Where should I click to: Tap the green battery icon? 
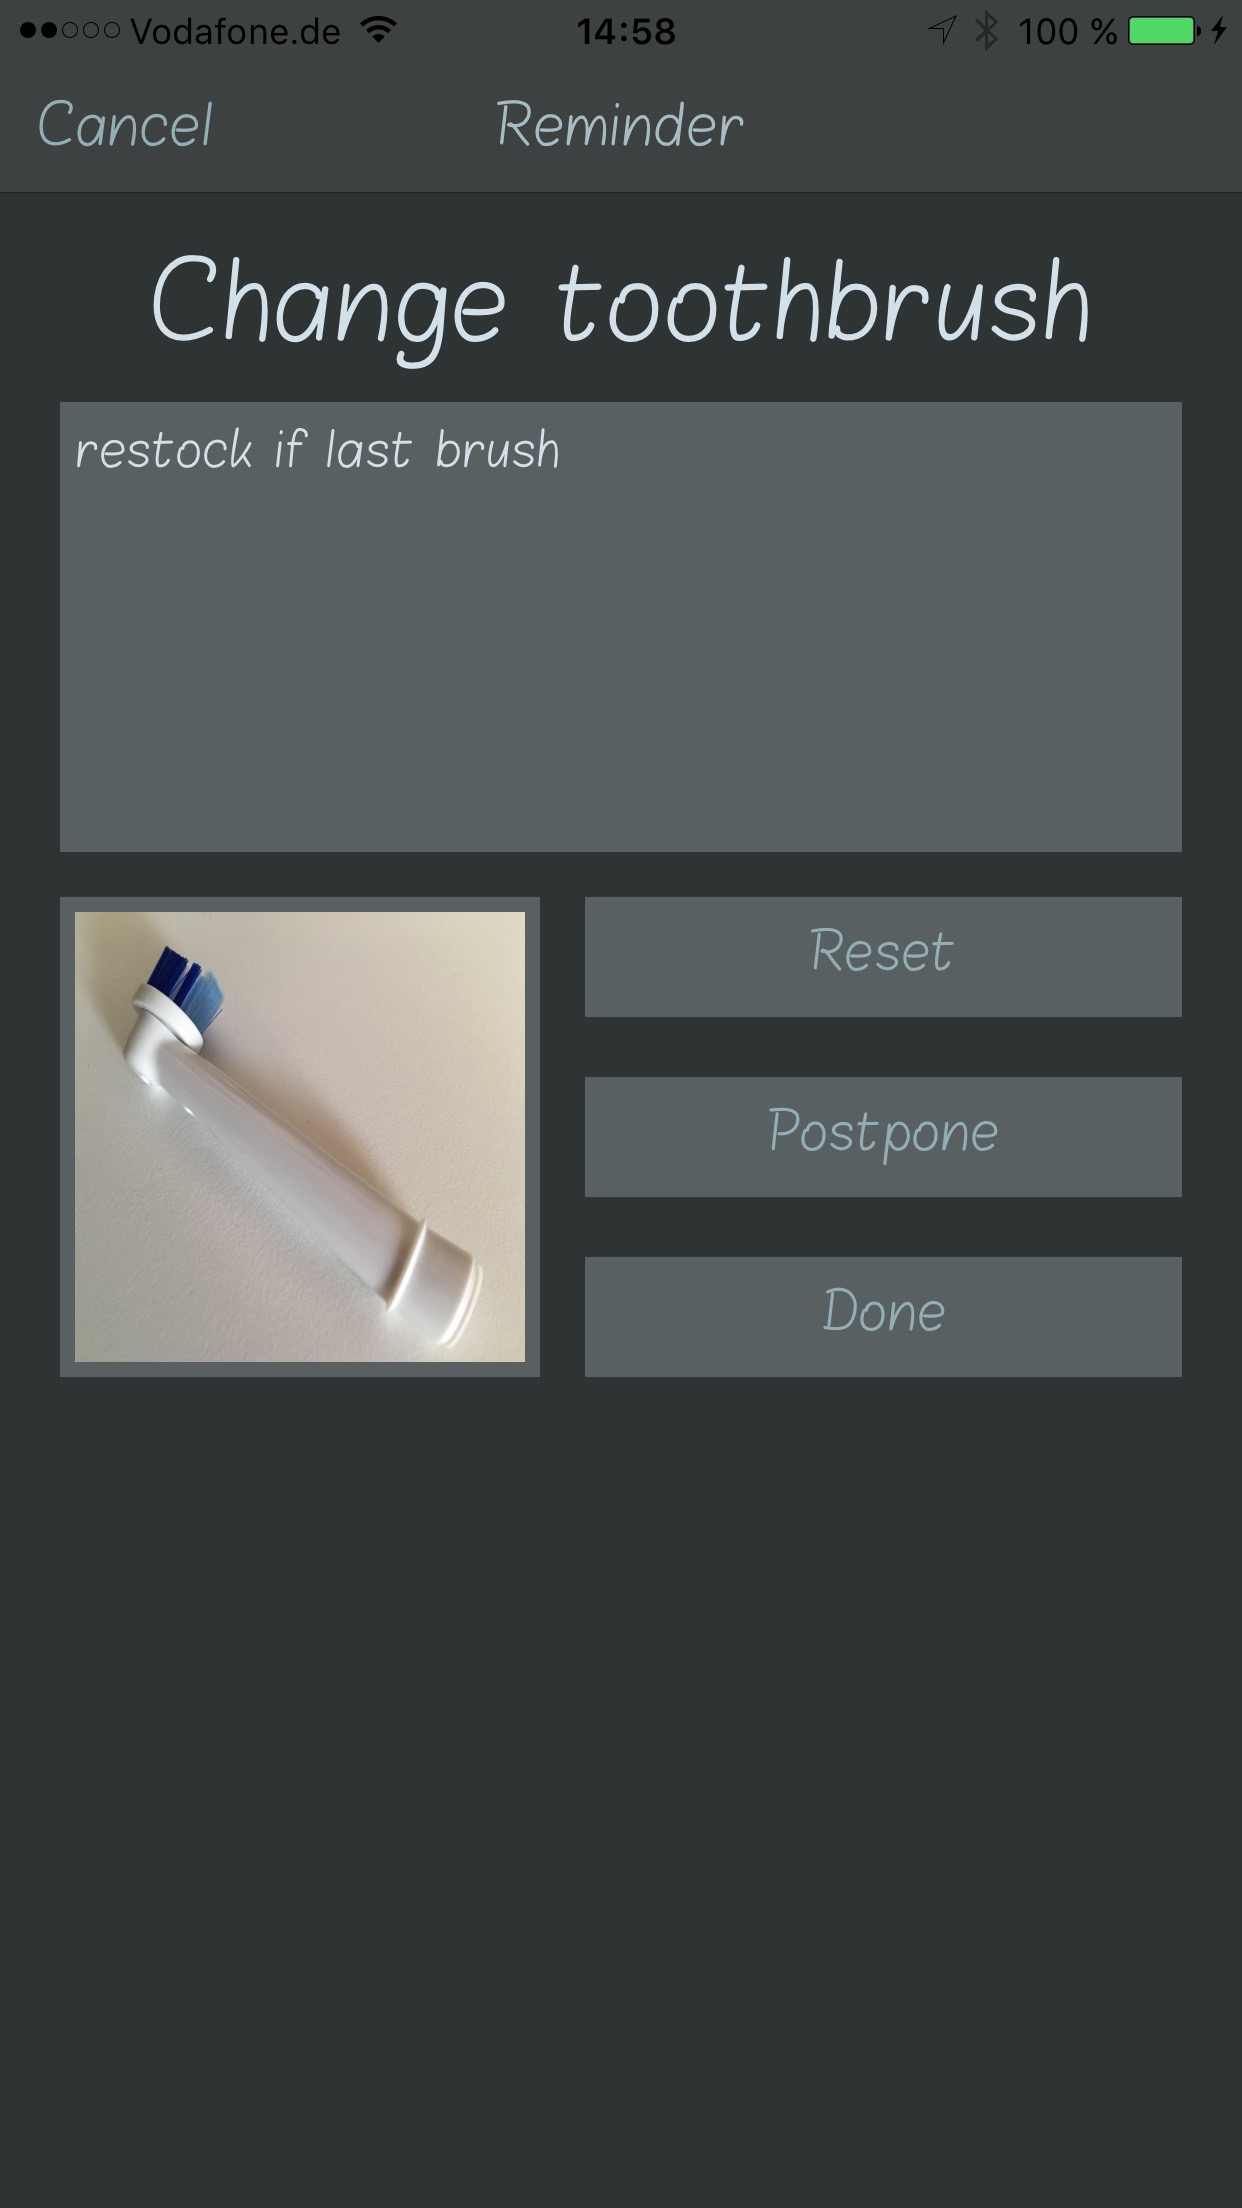click(x=1164, y=31)
